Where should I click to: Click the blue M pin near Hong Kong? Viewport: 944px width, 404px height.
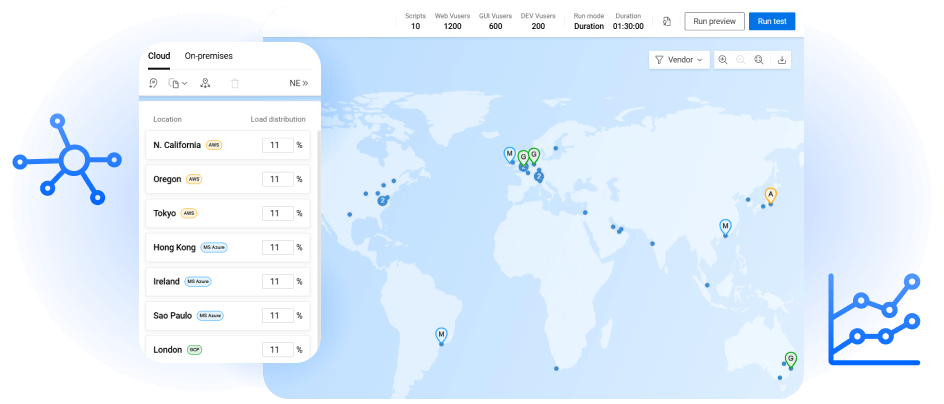pyautogui.click(x=725, y=227)
